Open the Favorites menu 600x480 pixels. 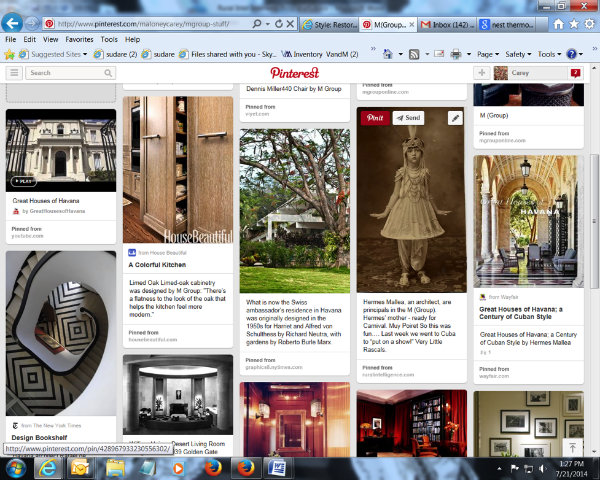point(79,39)
